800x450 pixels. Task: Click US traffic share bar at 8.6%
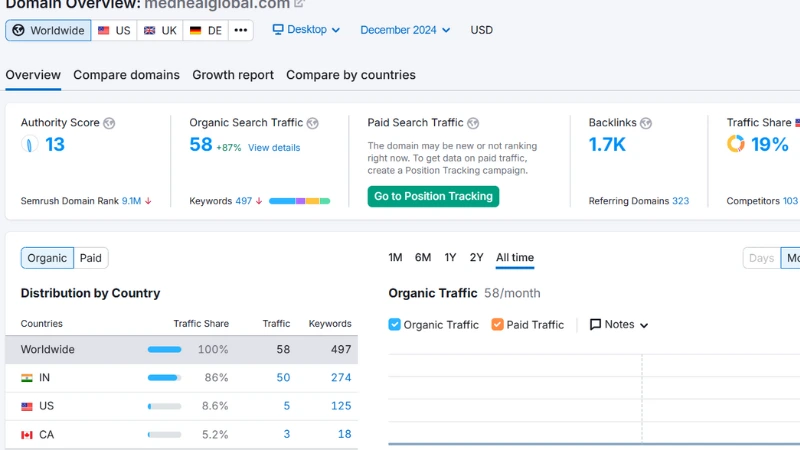coord(164,407)
